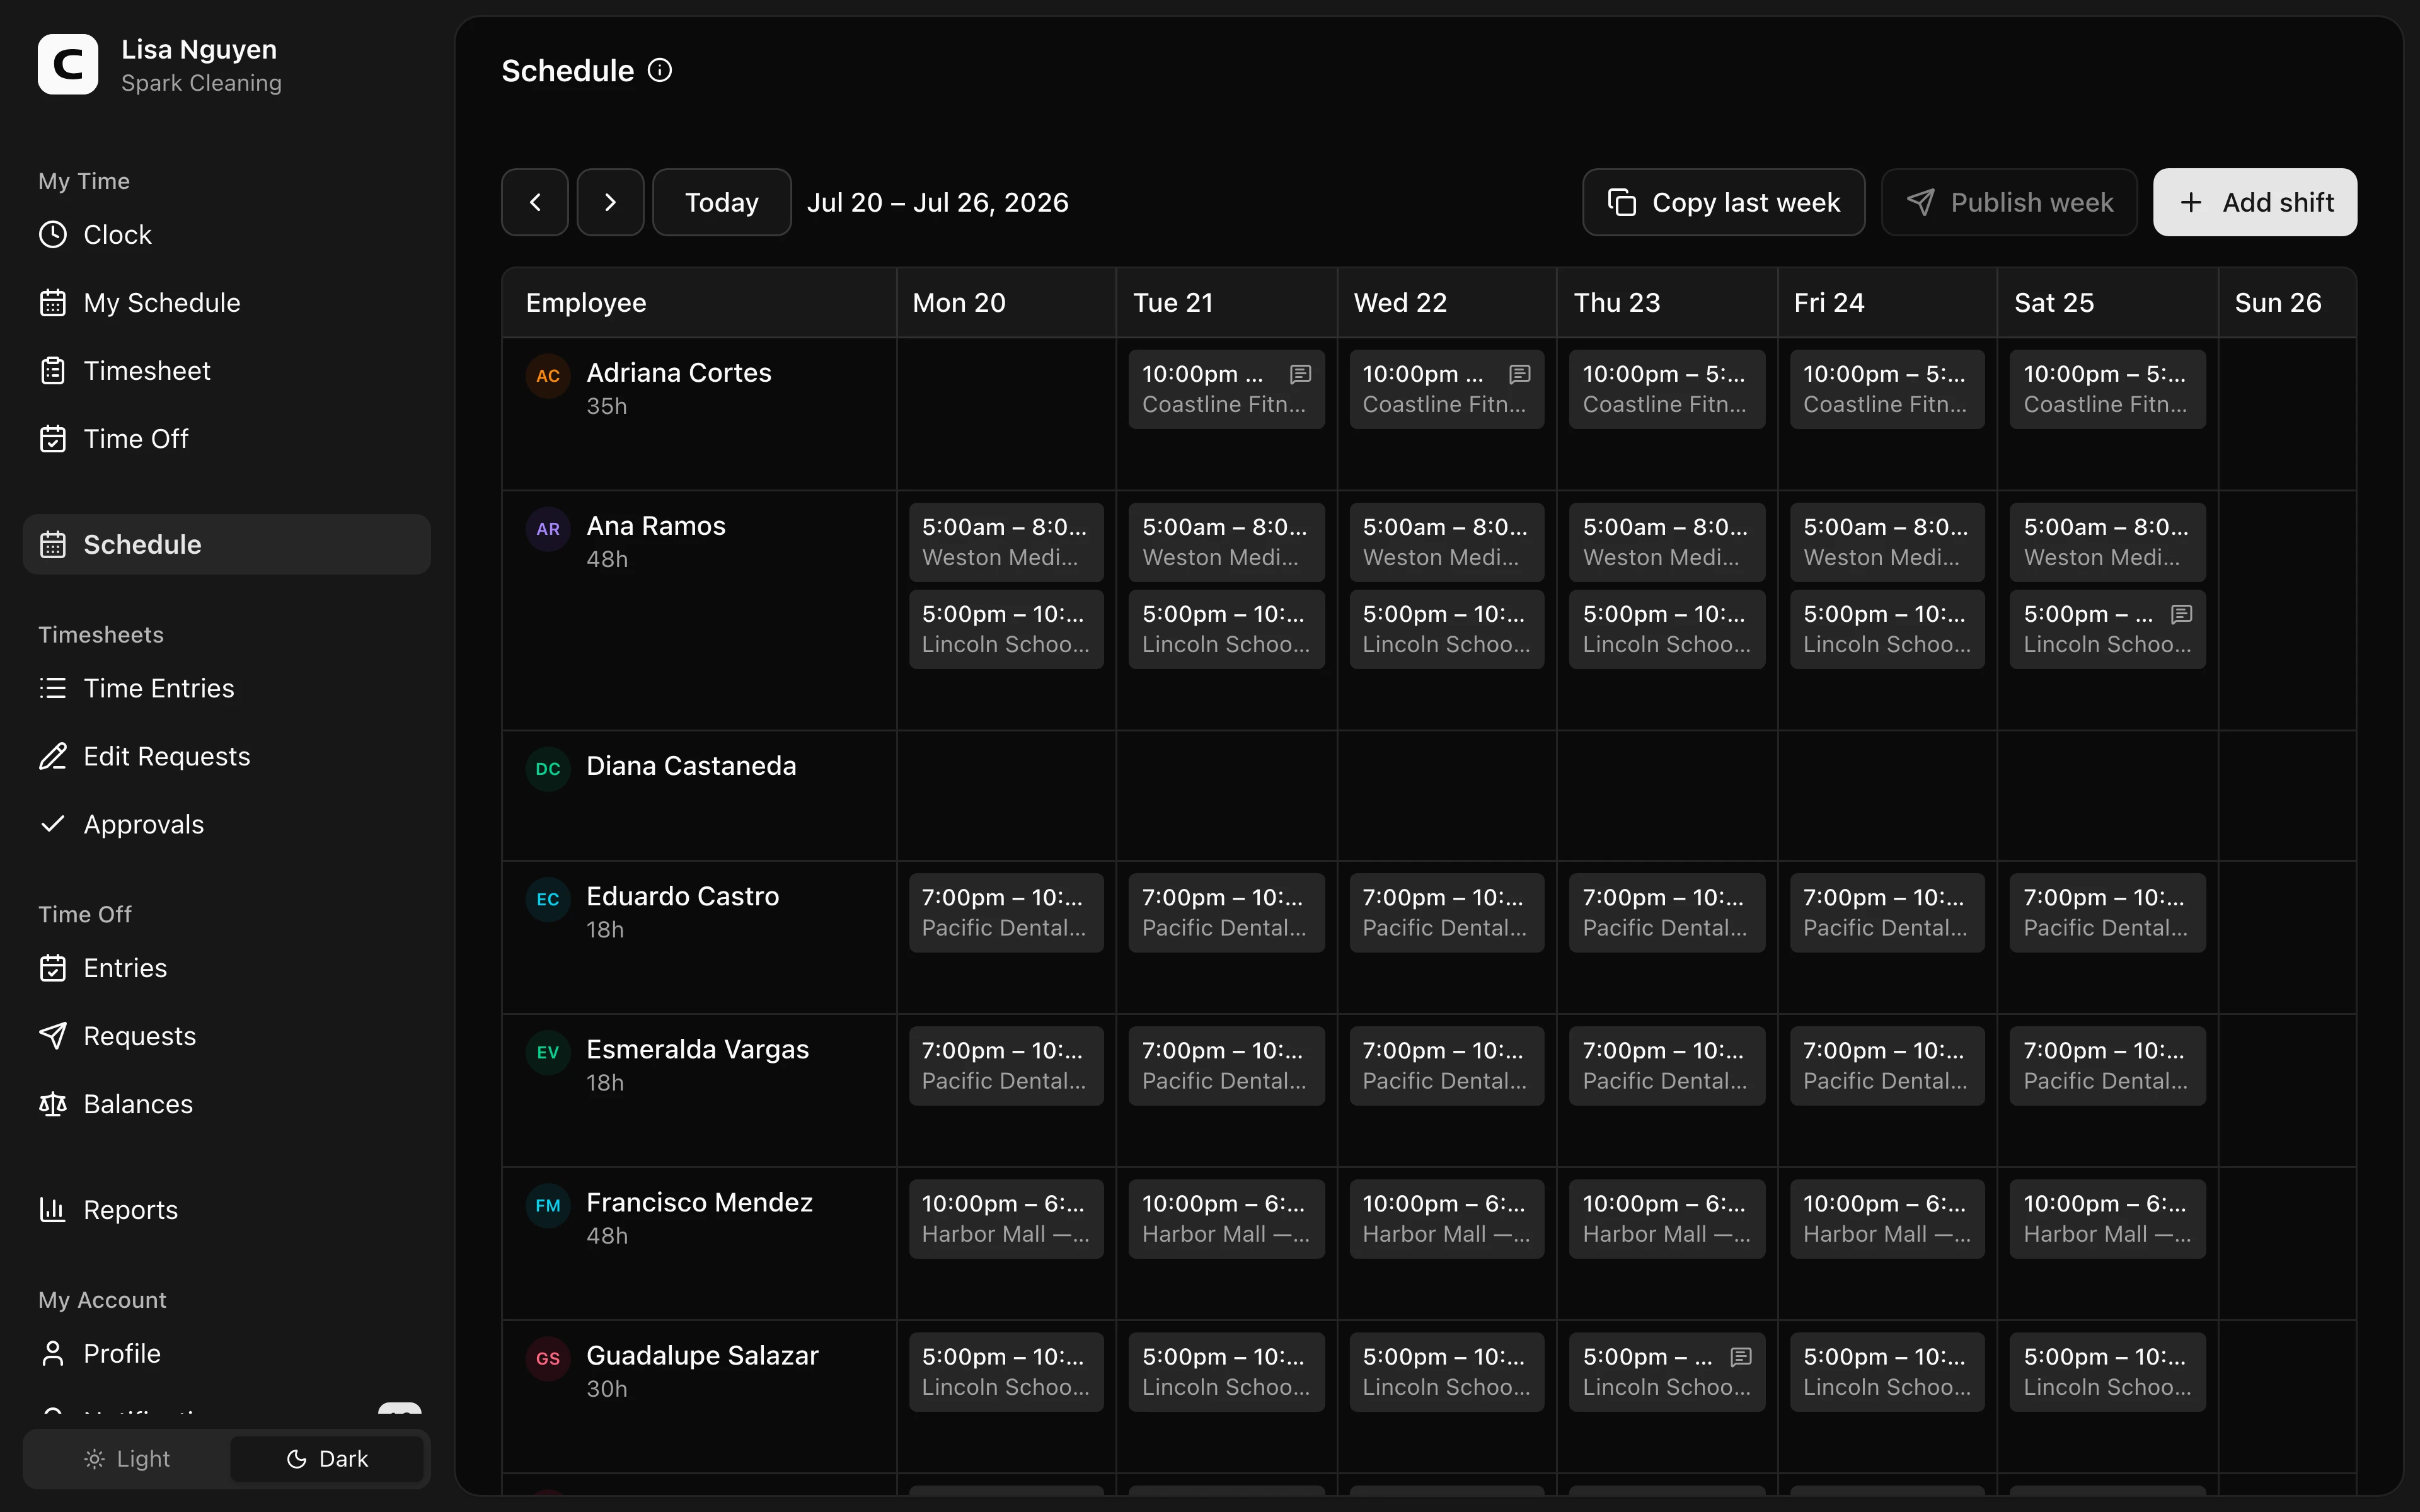Open Time Off Entries in the sidebar
2420x1512 pixels.
227,968
